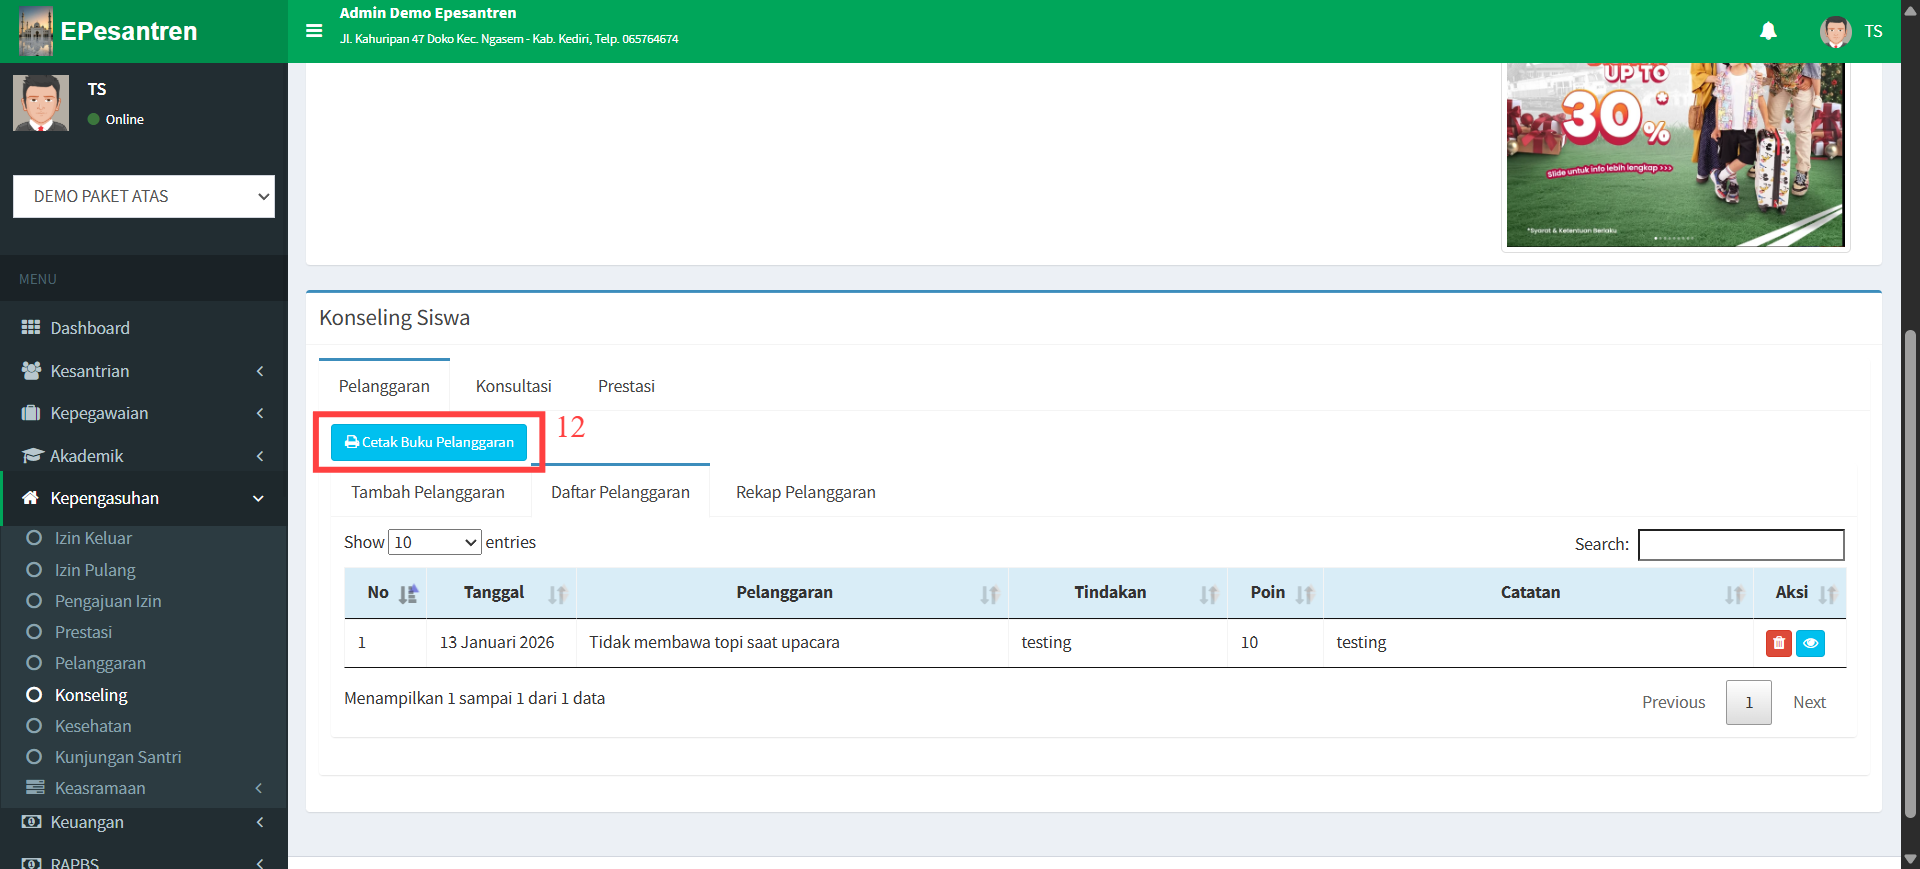Select the Kesehatan menu item
The height and width of the screenshot is (869, 1920).
(93, 726)
